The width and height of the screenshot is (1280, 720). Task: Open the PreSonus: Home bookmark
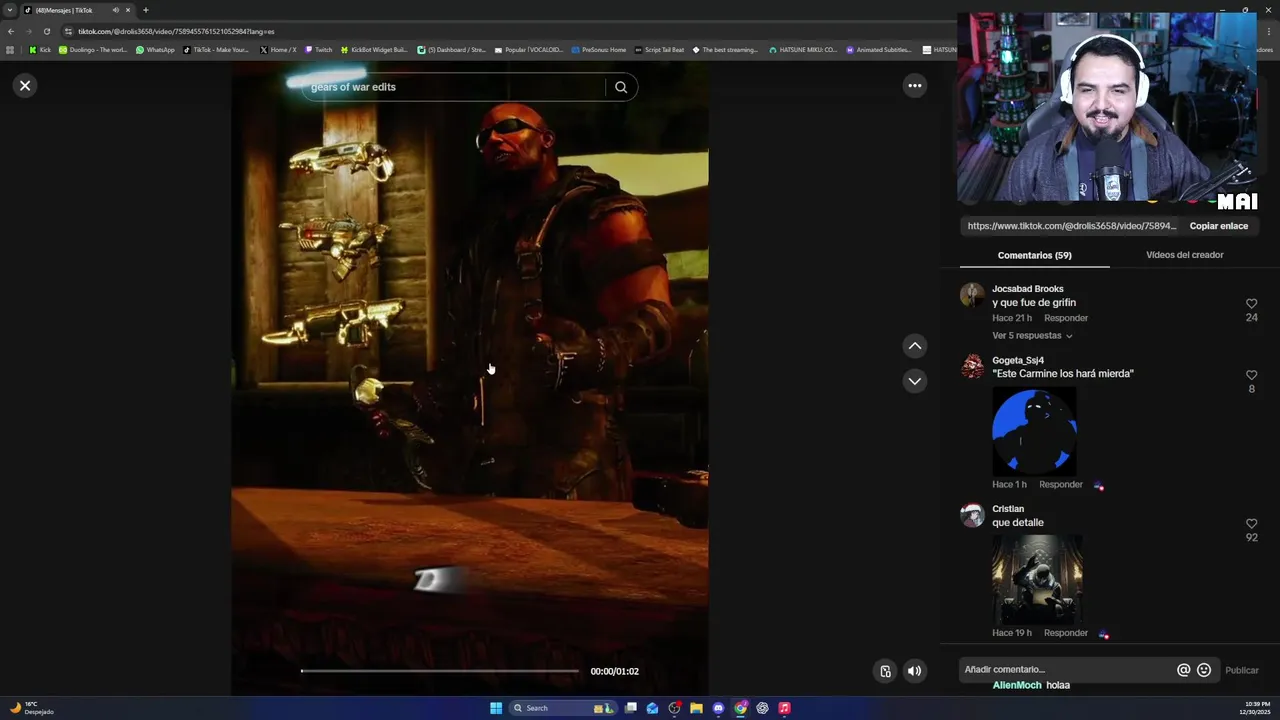coord(599,50)
